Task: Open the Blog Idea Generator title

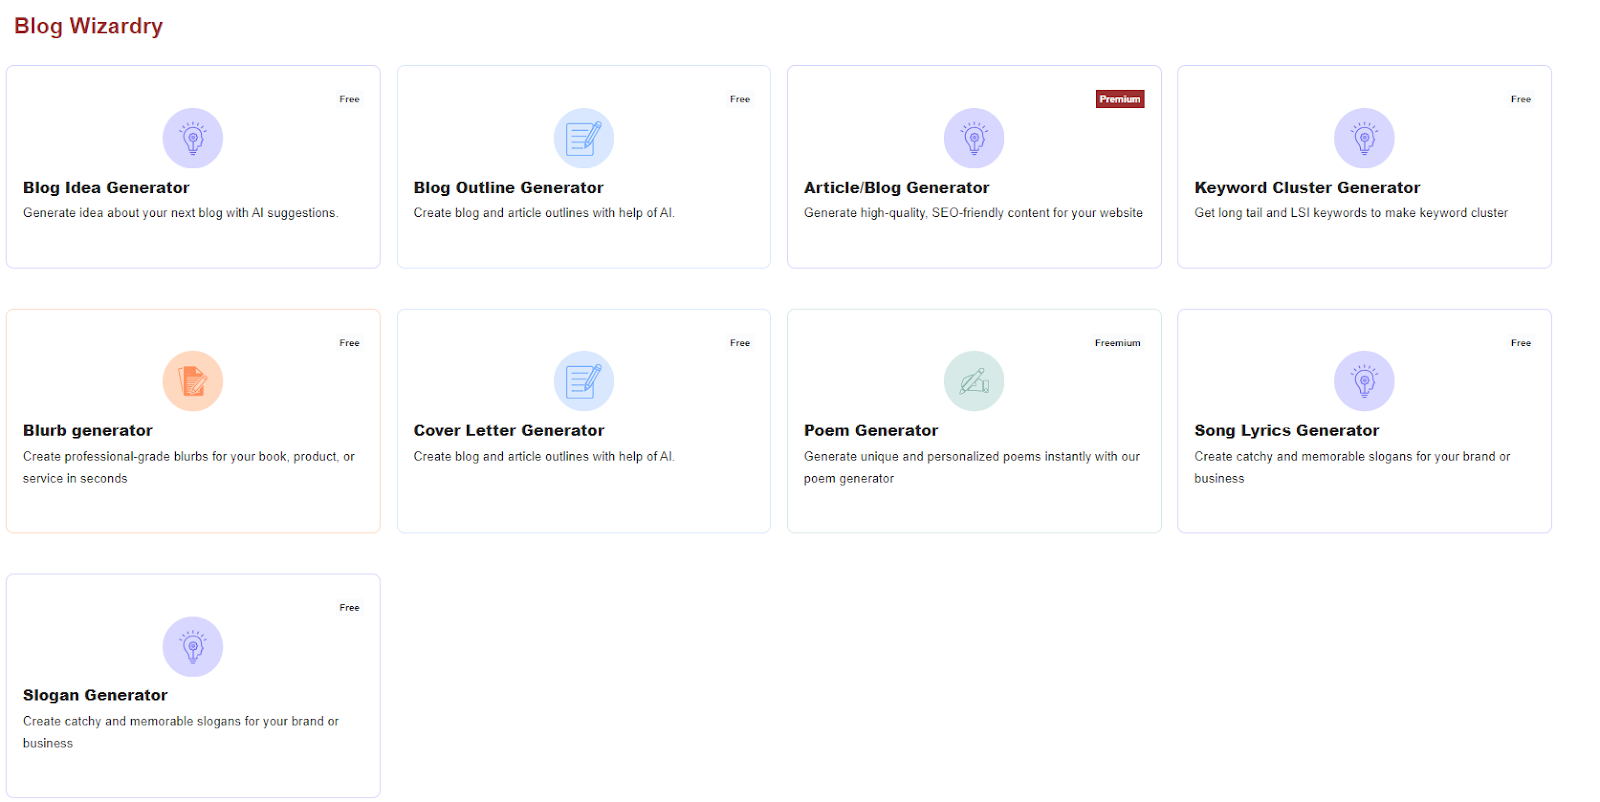Action: click(x=106, y=188)
